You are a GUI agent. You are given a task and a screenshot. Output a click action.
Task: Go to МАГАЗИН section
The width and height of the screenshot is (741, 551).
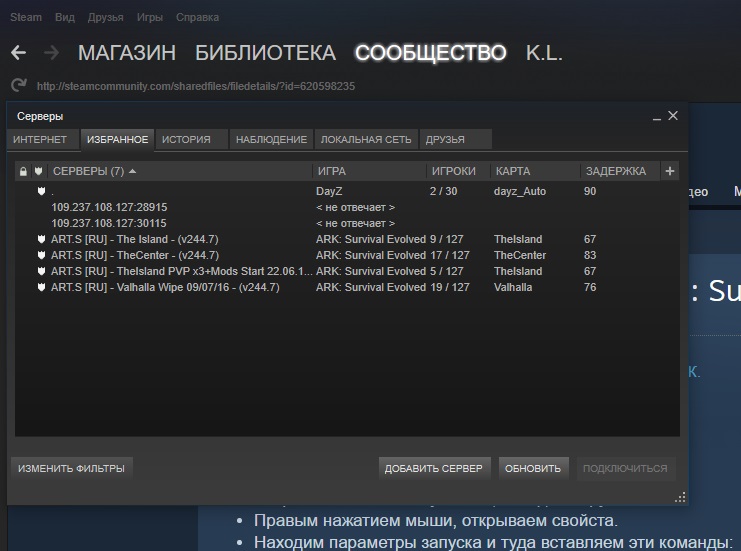click(x=127, y=53)
